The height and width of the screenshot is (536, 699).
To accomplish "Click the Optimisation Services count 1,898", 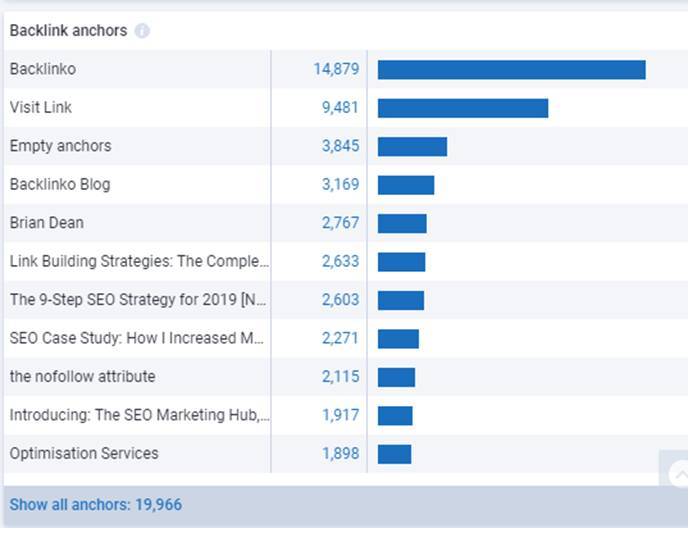I will (x=339, y=454).
